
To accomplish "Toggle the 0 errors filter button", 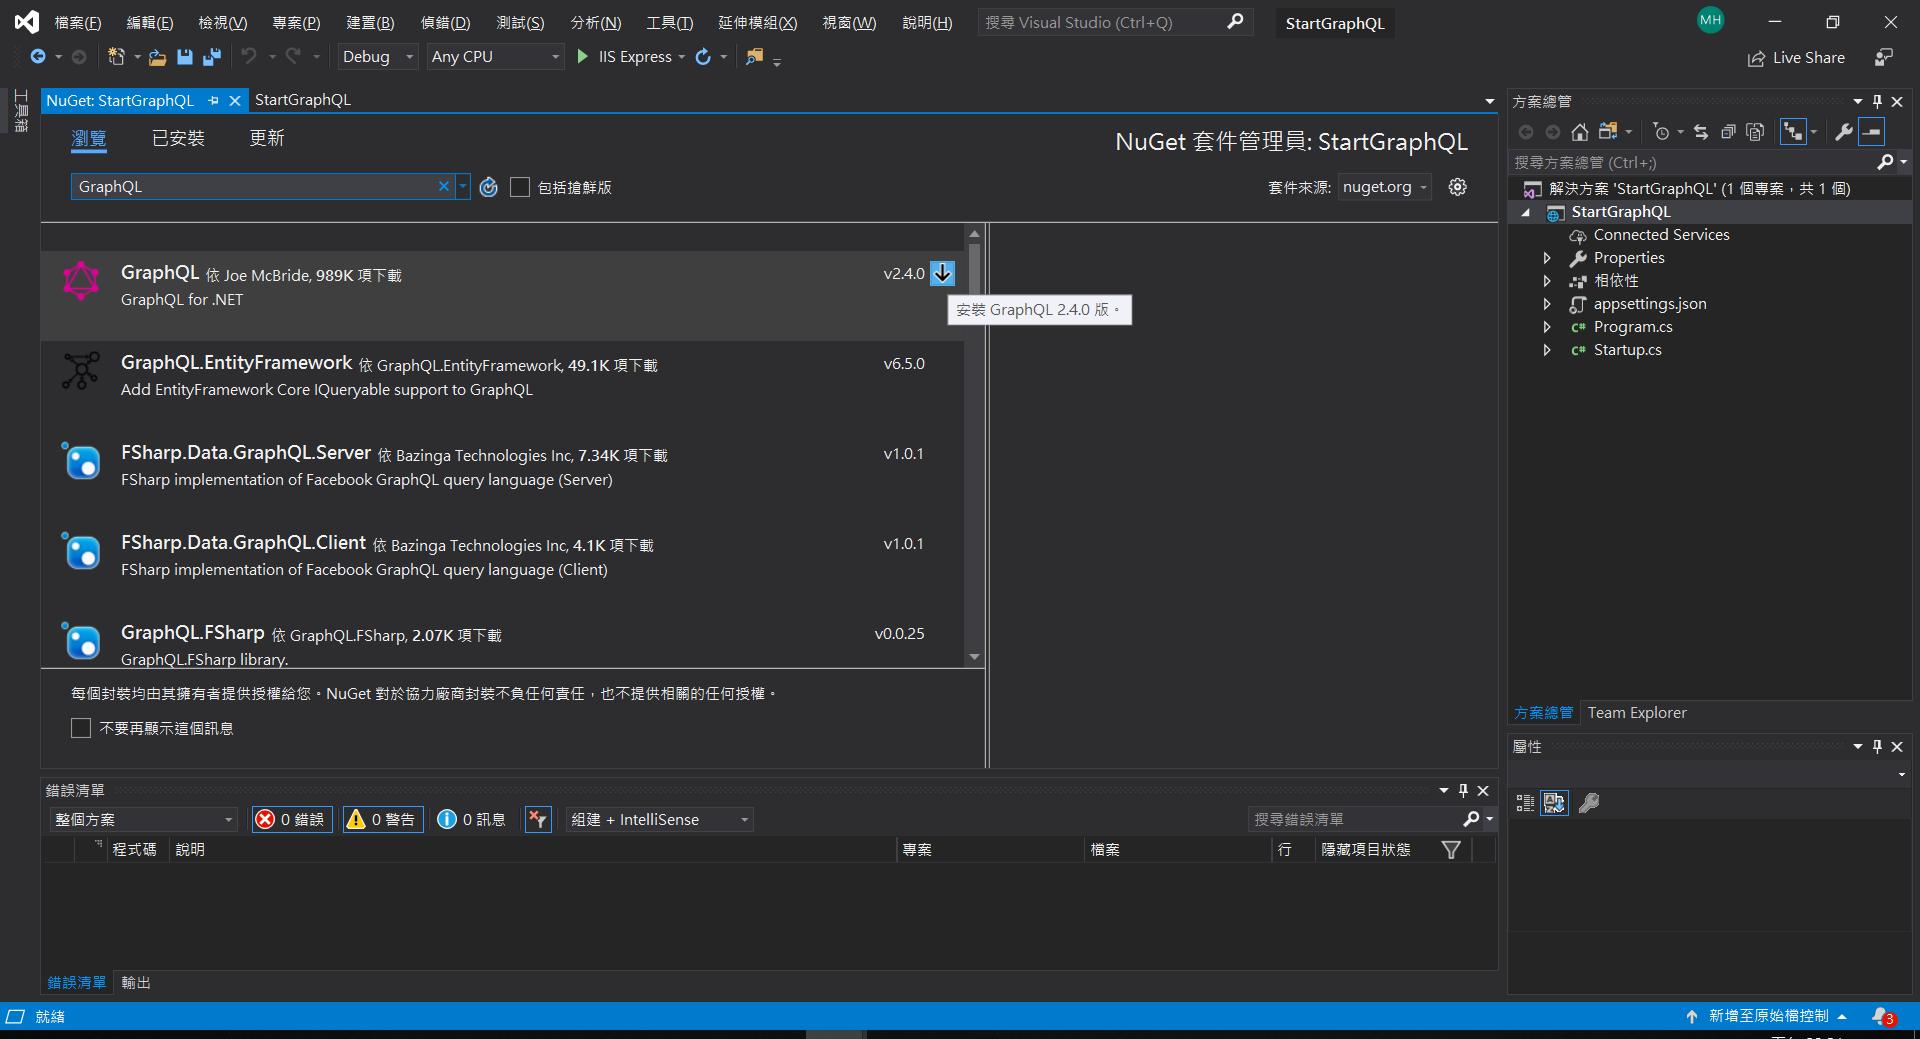I will pyautogui.click(x=292, y=820).
